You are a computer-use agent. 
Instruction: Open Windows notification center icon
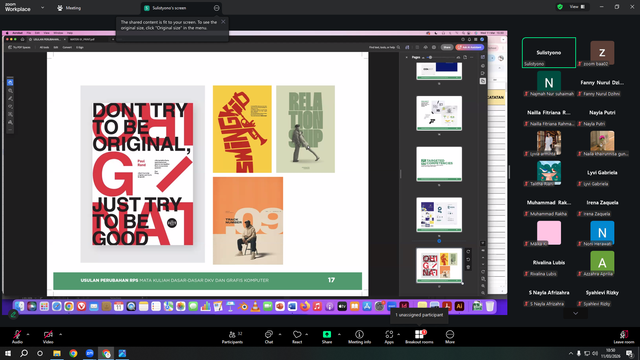pos(630,353)
